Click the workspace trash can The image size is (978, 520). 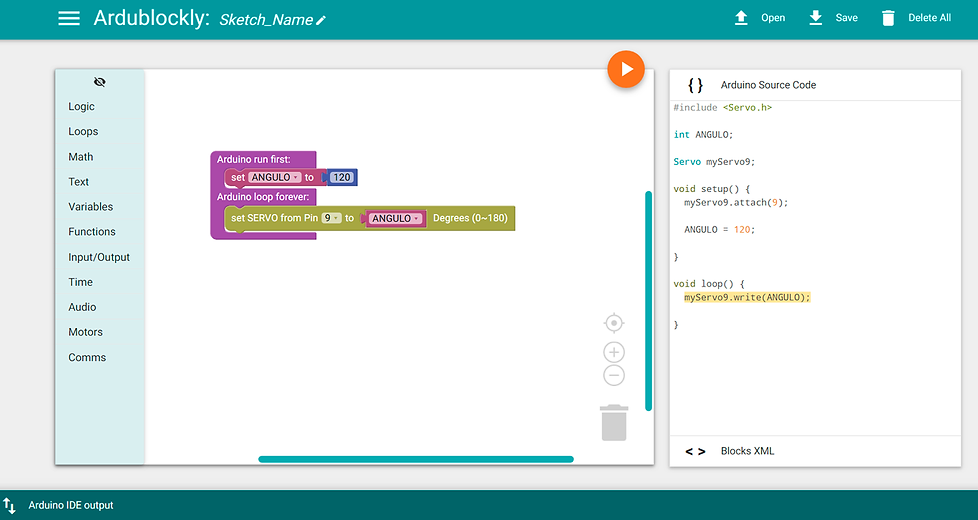[x=614, y=423]
